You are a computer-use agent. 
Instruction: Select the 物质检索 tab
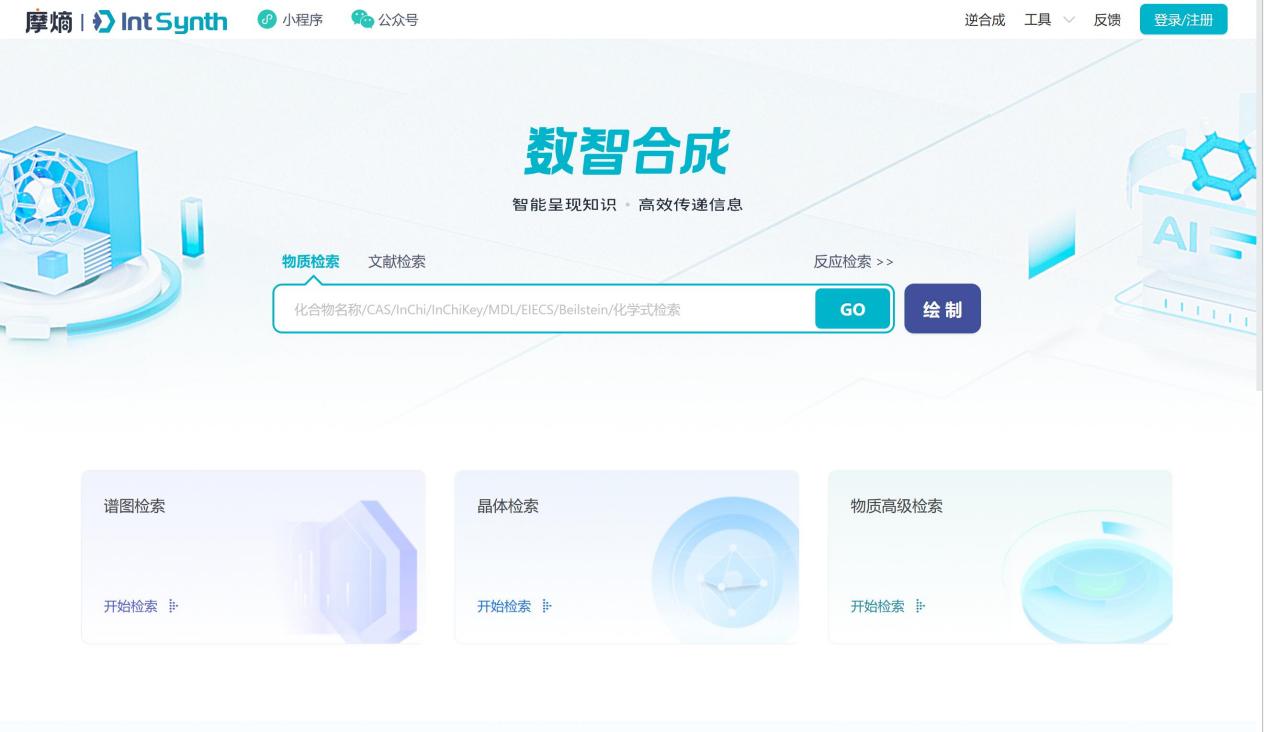tap(311, 261)
